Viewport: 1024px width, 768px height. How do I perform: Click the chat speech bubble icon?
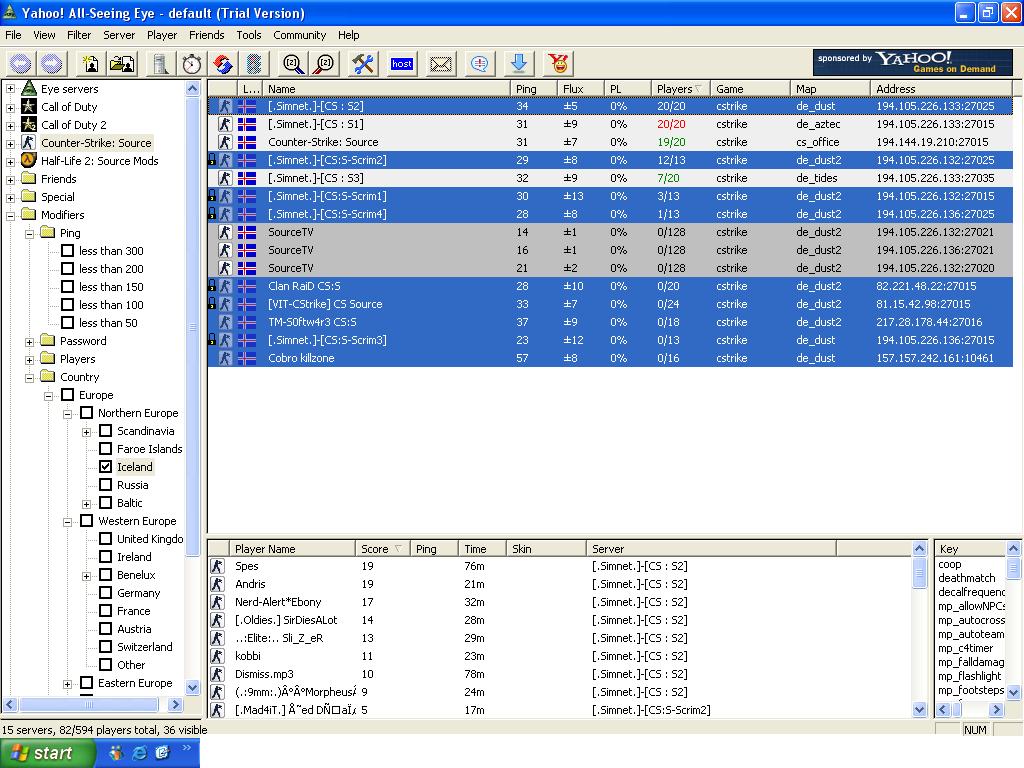[x=479, y=63]
